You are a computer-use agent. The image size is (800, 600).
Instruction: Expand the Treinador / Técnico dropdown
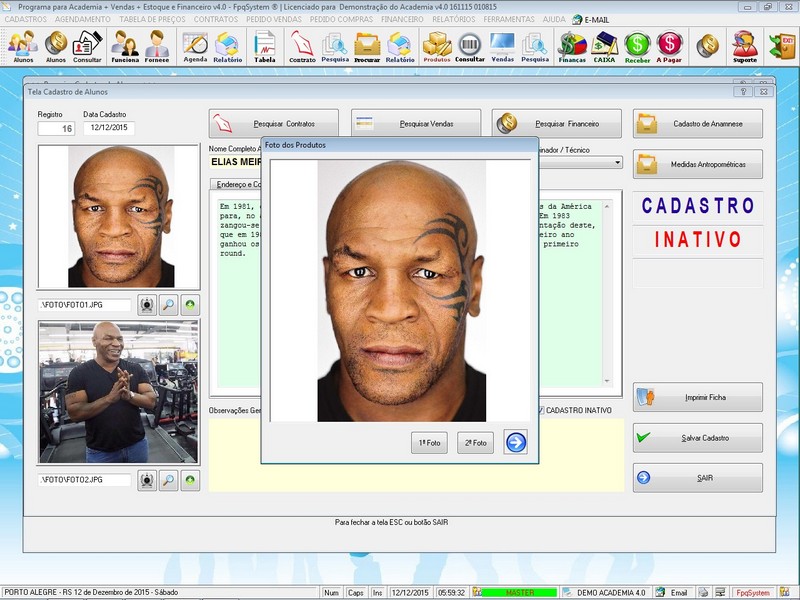click(617, 162)
